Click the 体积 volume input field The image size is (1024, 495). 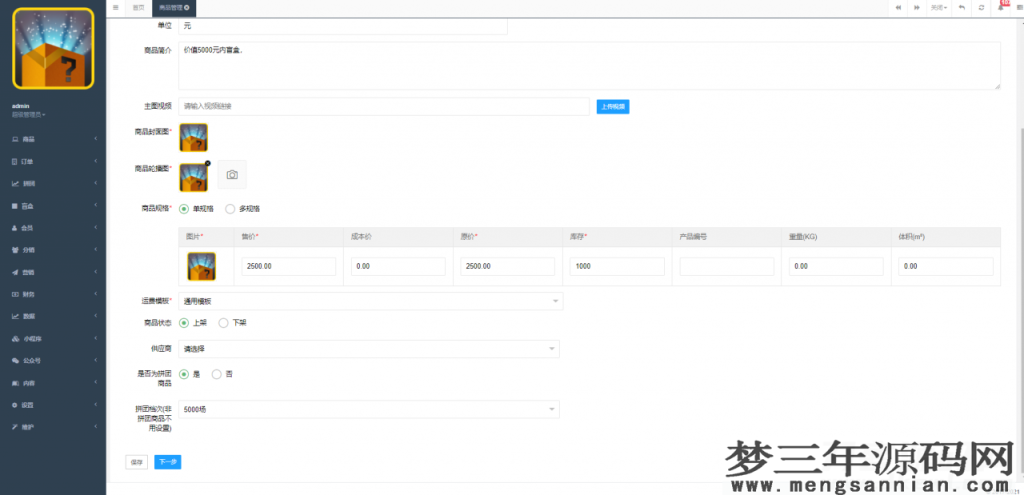click(x=946, y=266)
